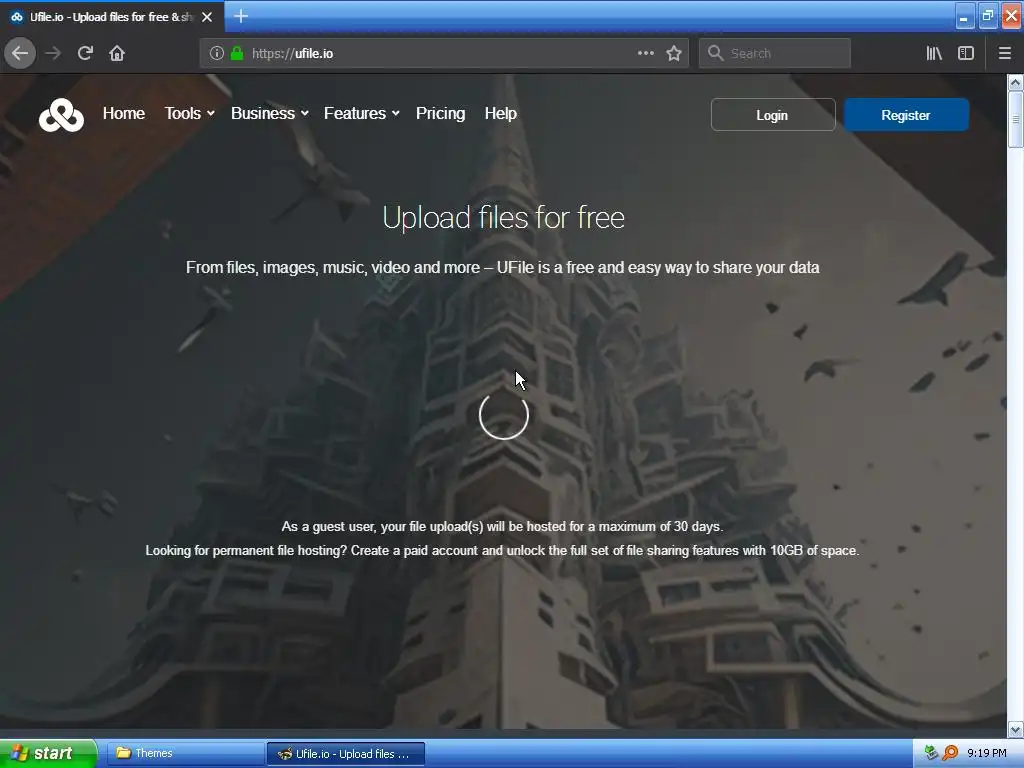Open the Home nav link
Image resolution: width=1024 pixels, height=768 pixels.
click(x=123, y=113)
